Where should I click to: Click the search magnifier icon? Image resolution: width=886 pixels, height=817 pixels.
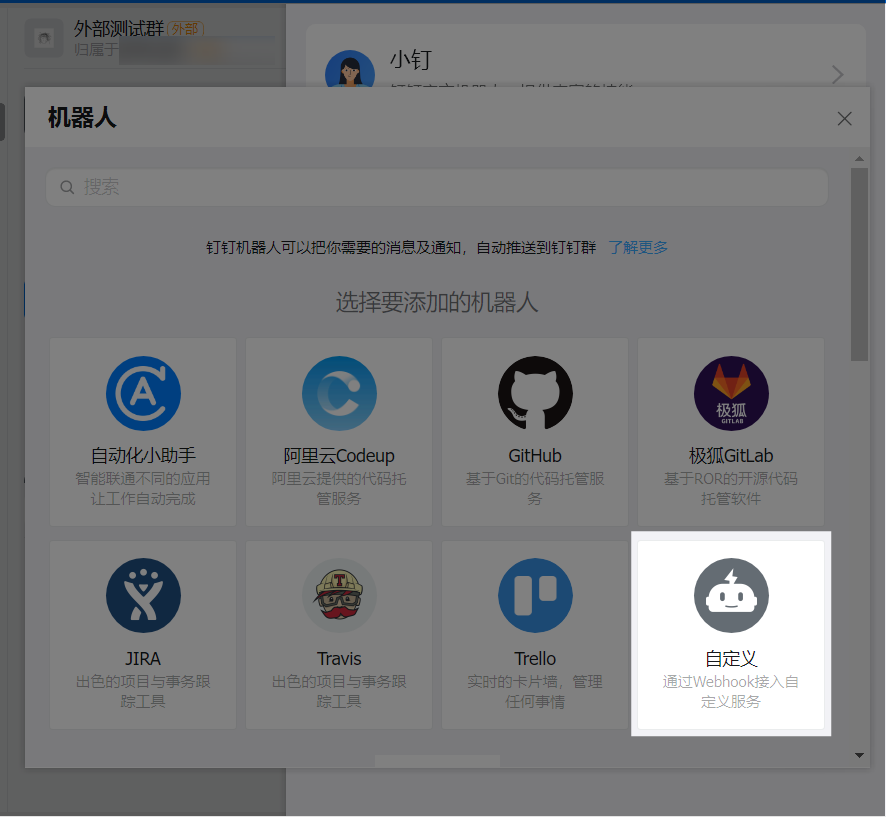67,188
